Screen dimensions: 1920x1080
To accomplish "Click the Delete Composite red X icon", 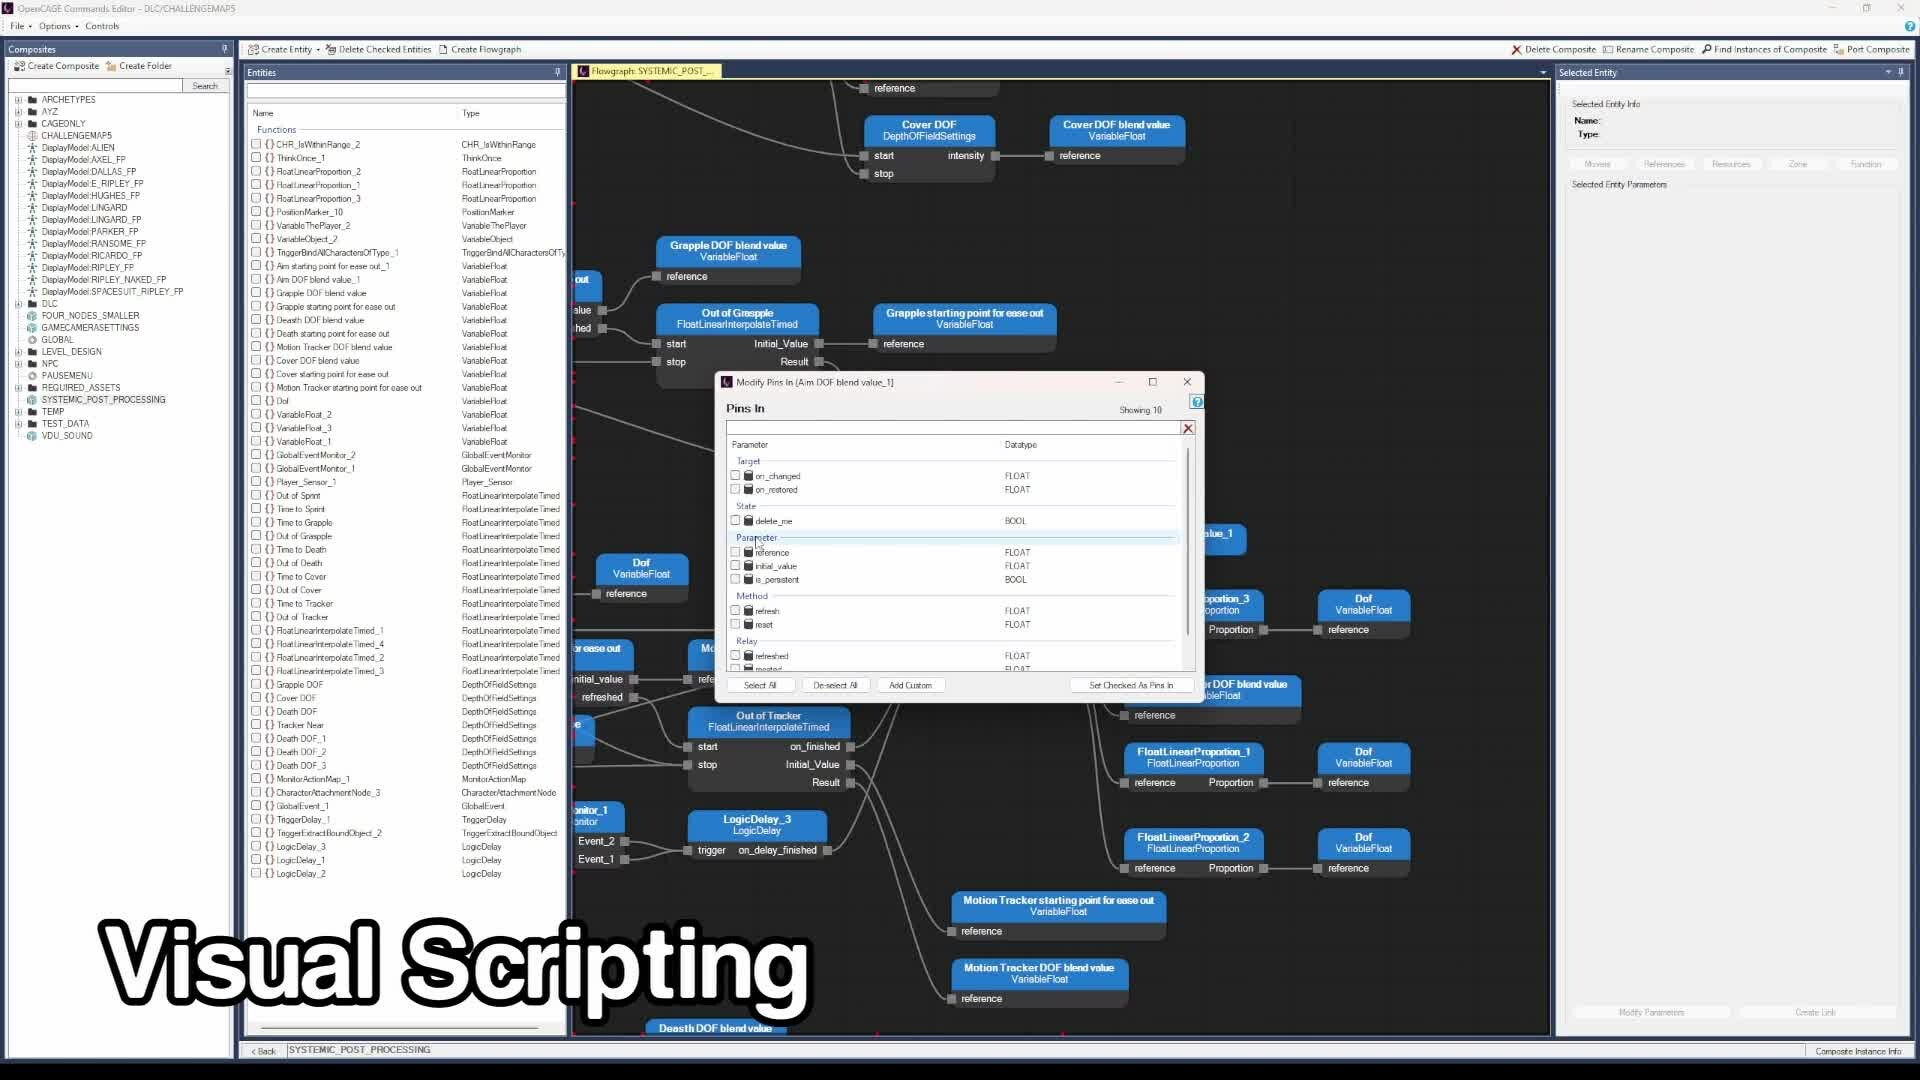I will click(1516, 49).
